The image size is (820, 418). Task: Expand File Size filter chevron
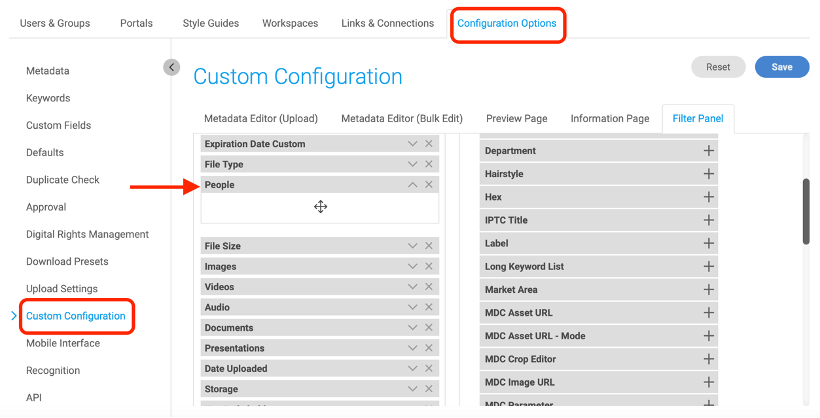(412, 246)
